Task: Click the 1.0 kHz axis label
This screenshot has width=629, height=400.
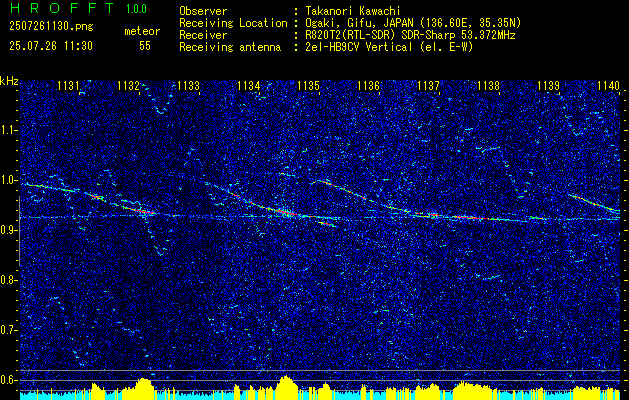Action: coord(9,180)
